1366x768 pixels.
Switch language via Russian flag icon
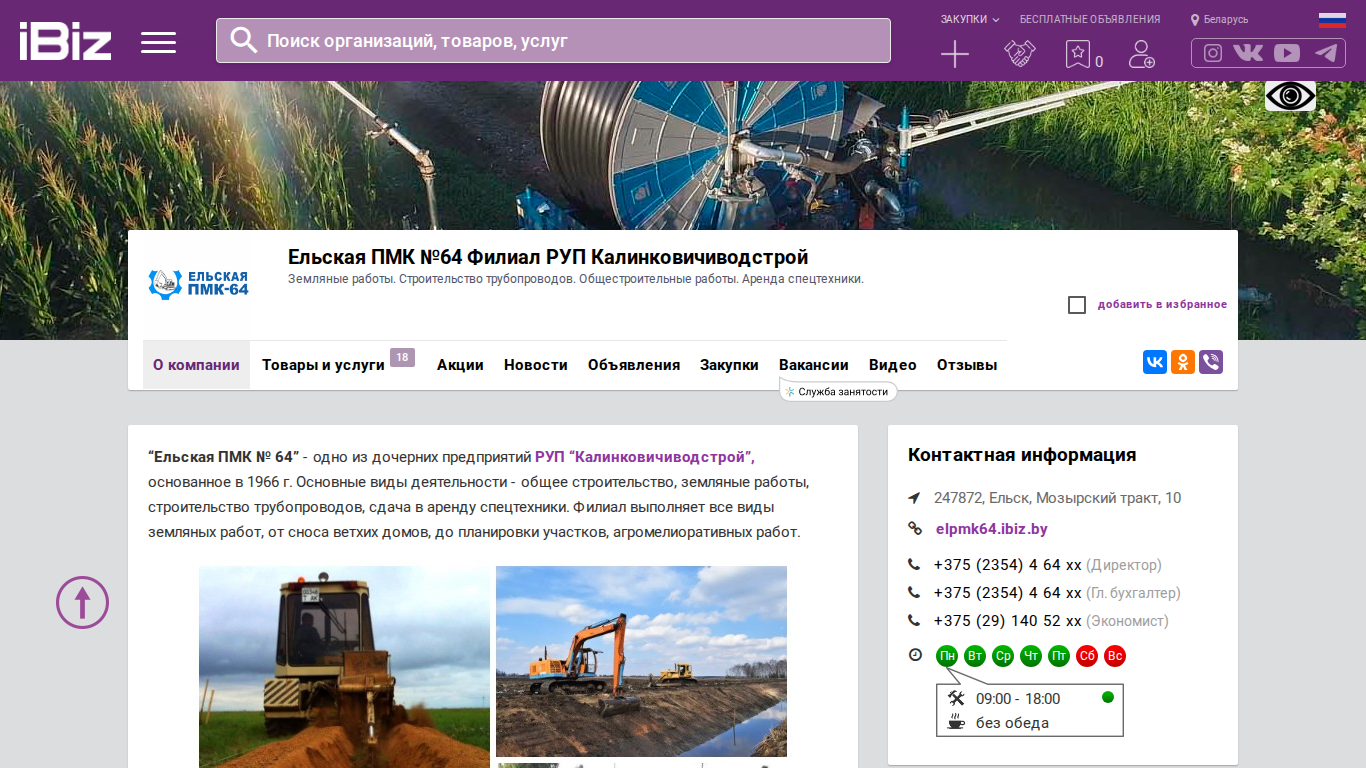(x=1332, y=19)
